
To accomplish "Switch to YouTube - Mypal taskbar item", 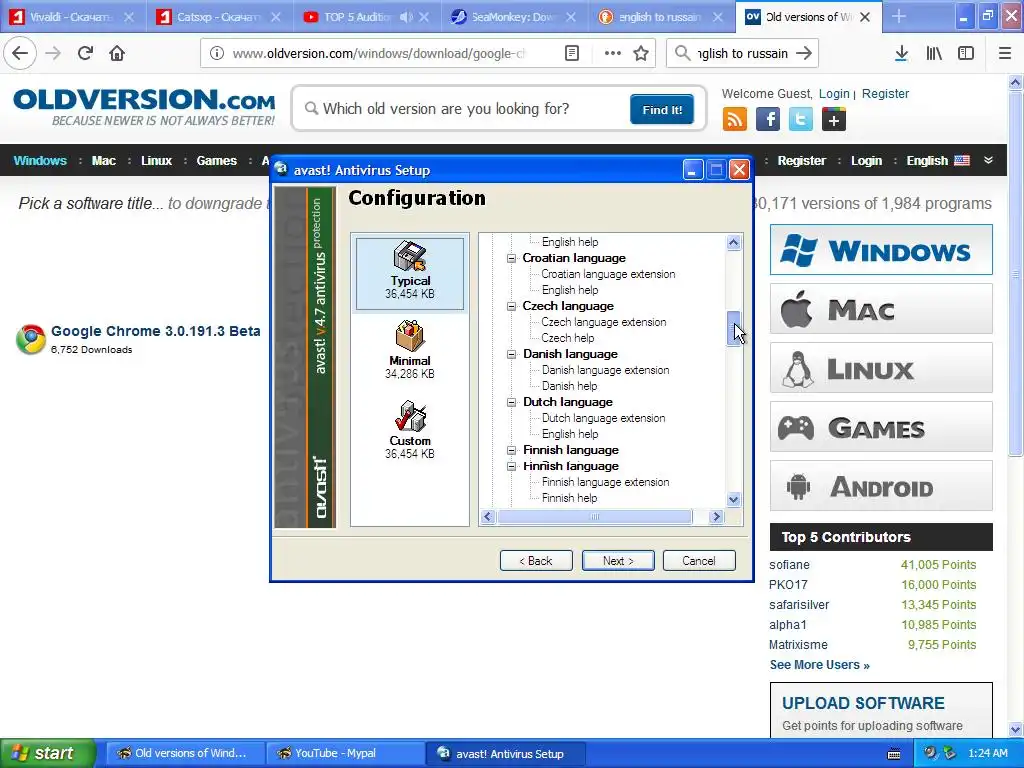I will tap(346, 754).
